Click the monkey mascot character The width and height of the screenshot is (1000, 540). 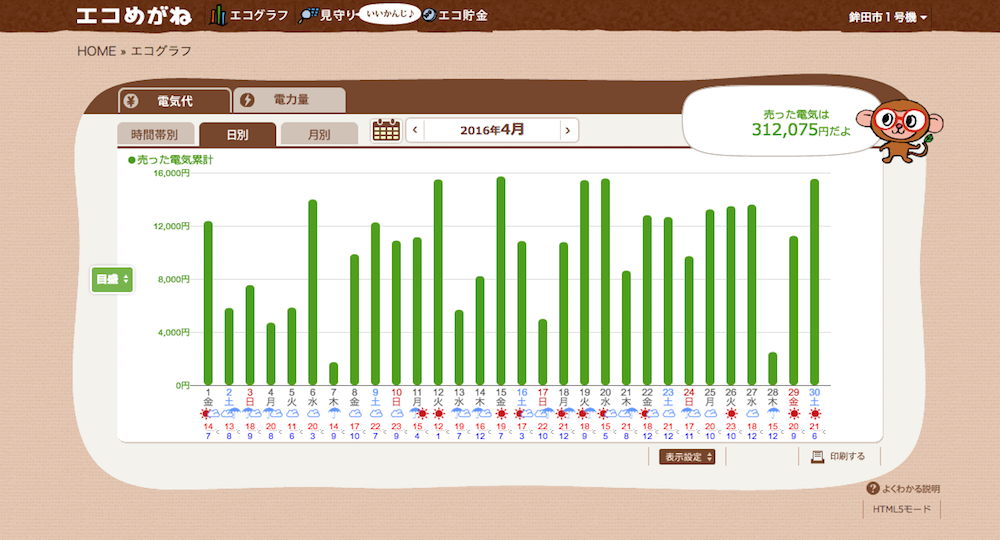[904, 127]
